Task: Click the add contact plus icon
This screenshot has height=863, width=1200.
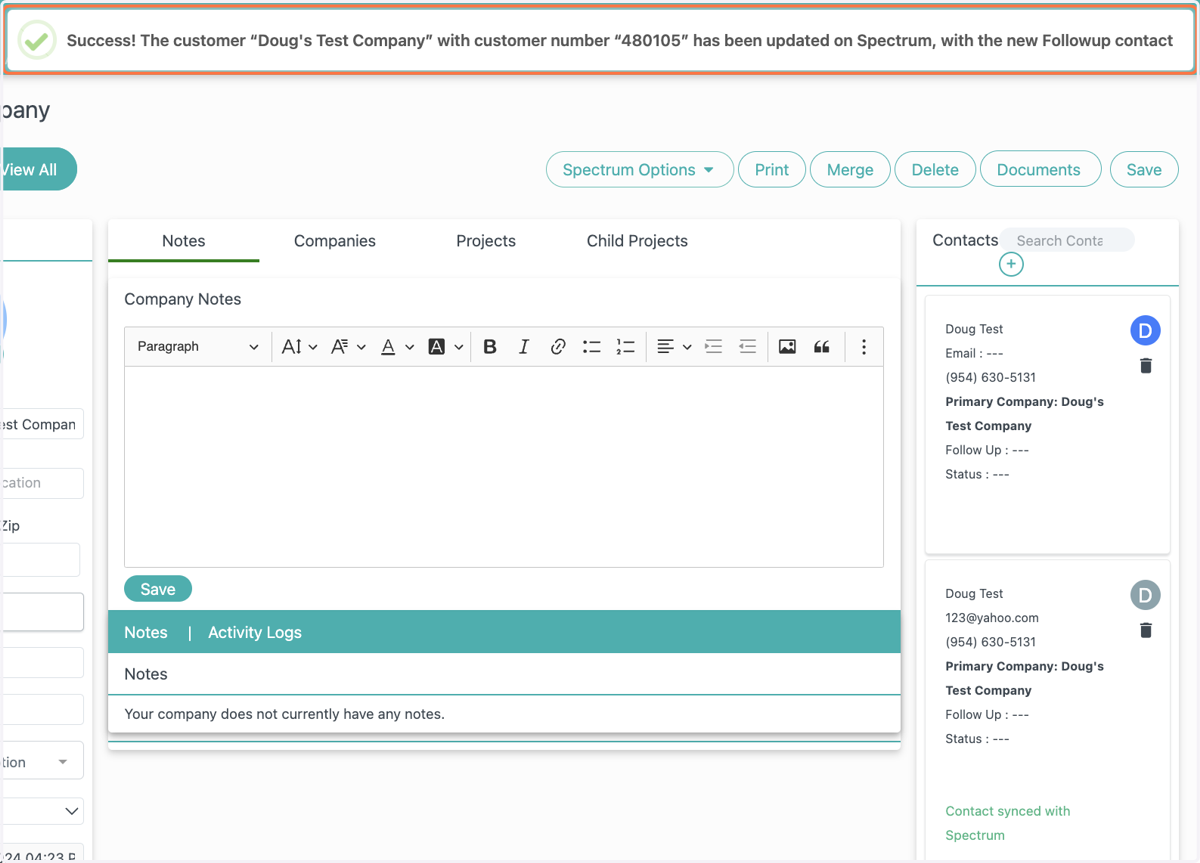Action: click(1011, 264)
